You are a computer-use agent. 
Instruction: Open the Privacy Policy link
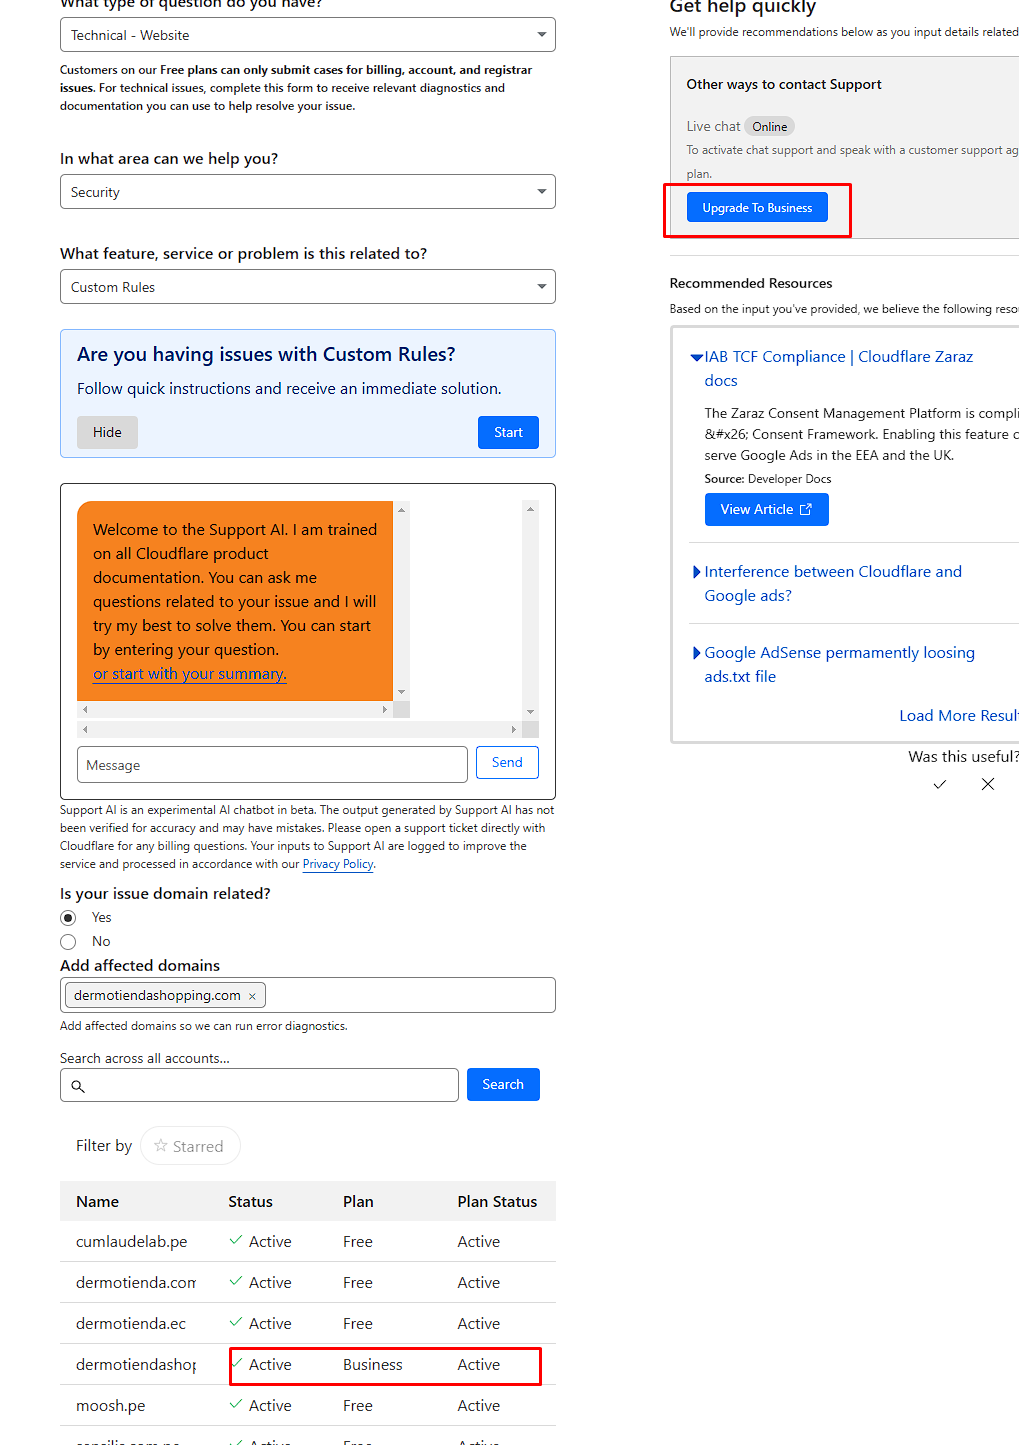tap(338, 864)
